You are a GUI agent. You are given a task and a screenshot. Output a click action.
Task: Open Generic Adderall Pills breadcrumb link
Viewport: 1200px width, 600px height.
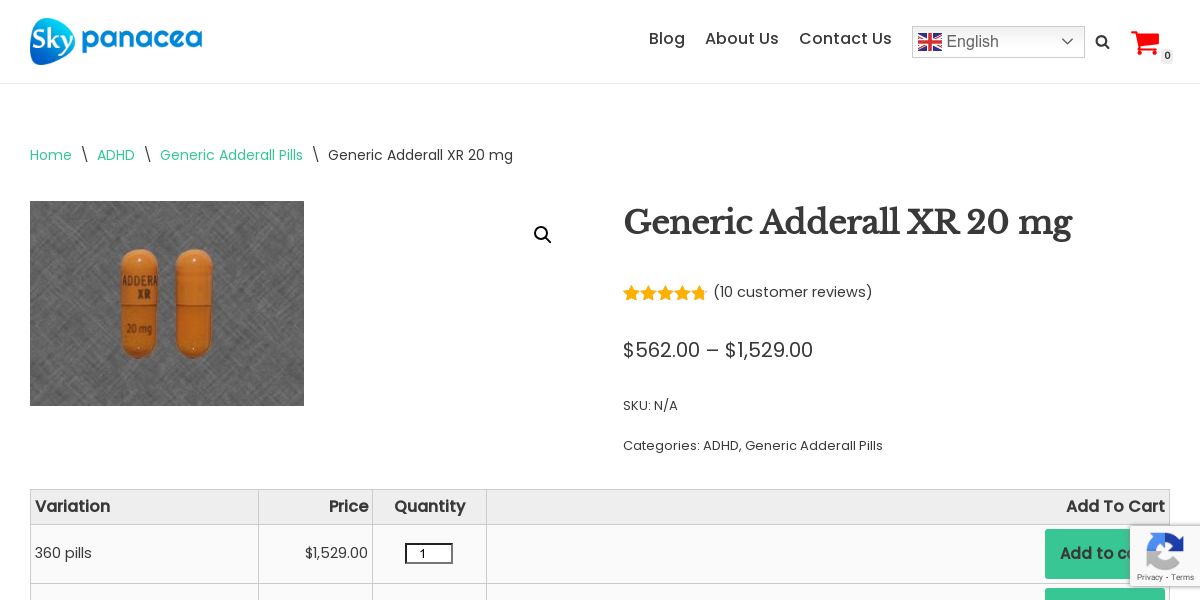pos(231,155)
